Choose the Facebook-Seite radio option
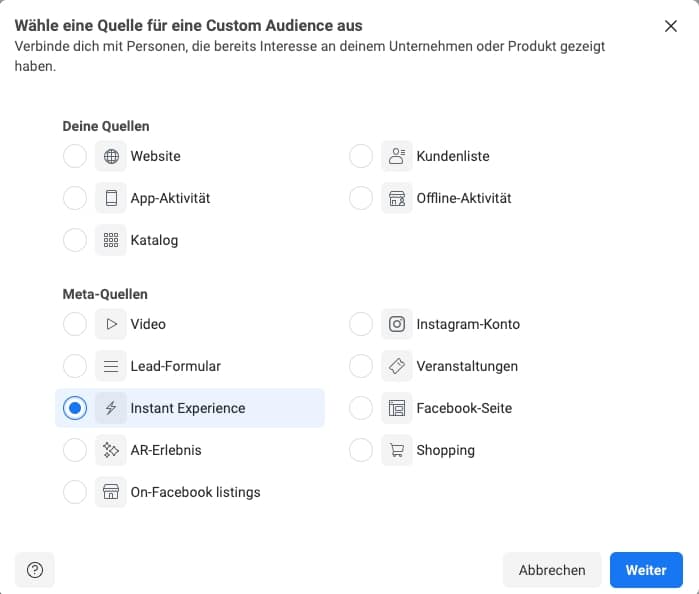699x594 pixels. pyautogui.click(x=361, y=409)
